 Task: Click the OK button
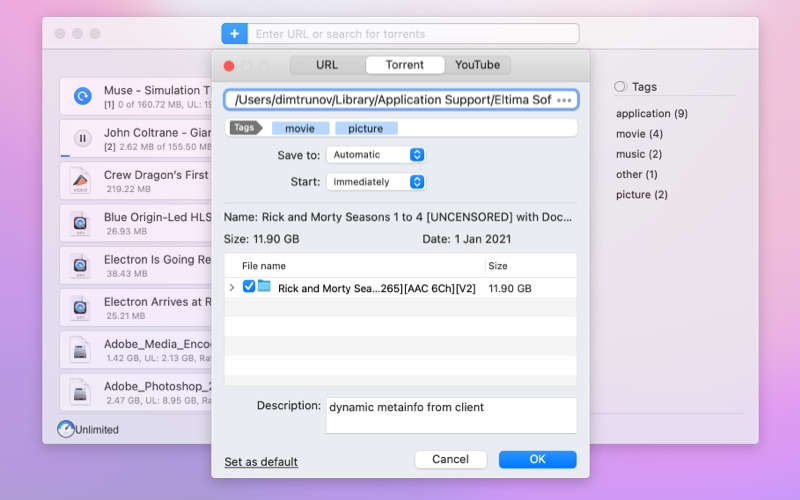[537, 459]
